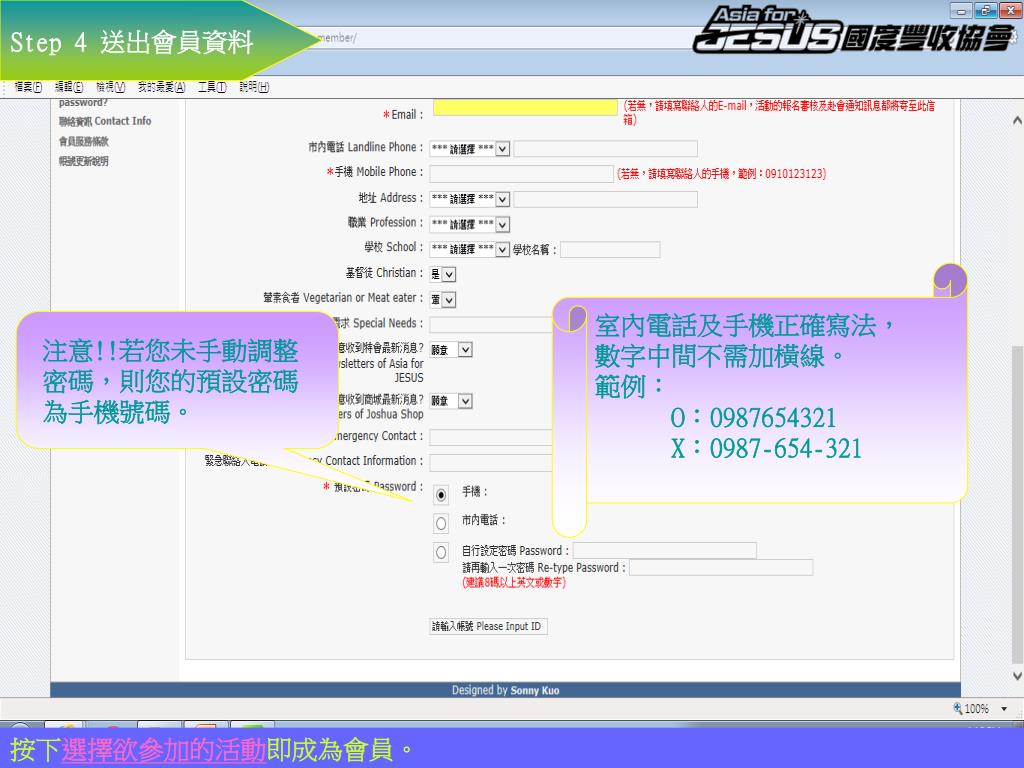Select 手機 as default password option
1024x768 pixels.
(441, 494)
